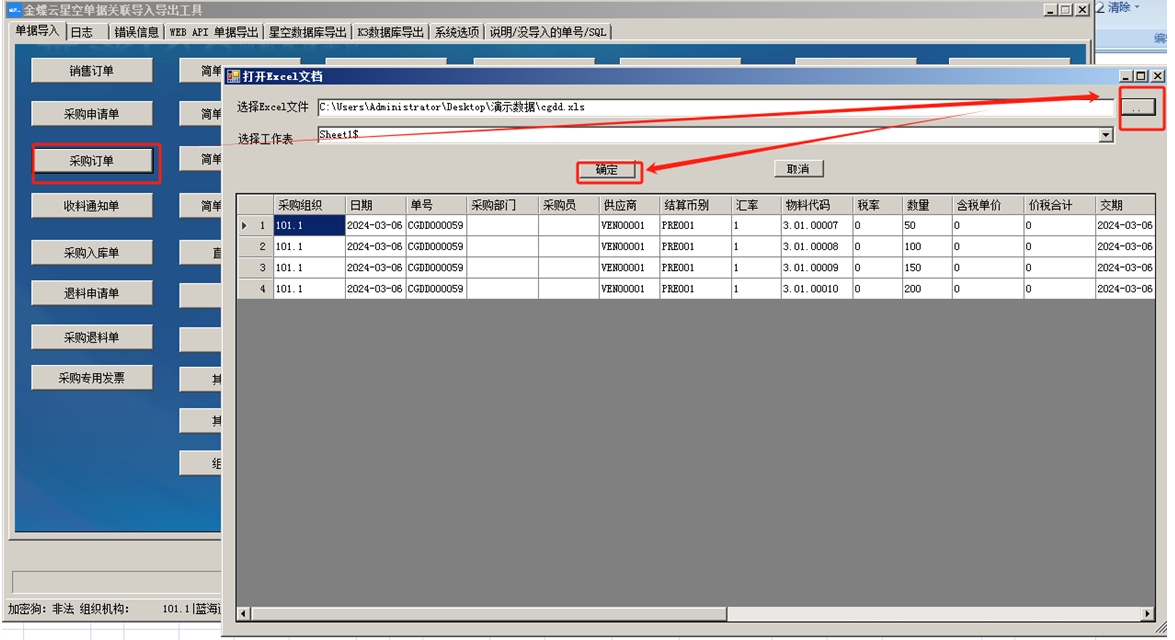Click the quantity cell showing 150
This screenshot has width=1175, height=640.
pos(927,267)
